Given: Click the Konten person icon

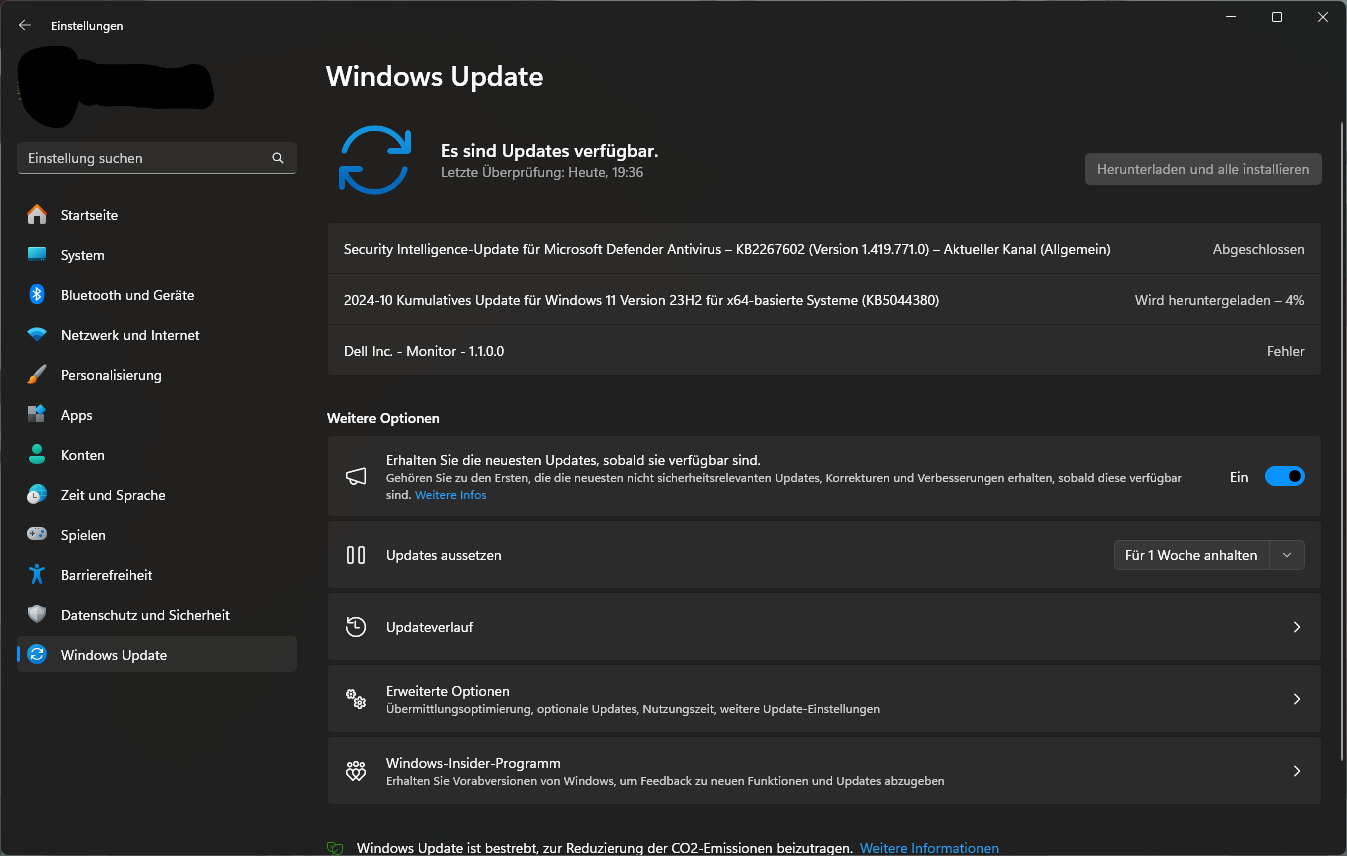Looking at the screenshot, I should [x=37, y=455].
